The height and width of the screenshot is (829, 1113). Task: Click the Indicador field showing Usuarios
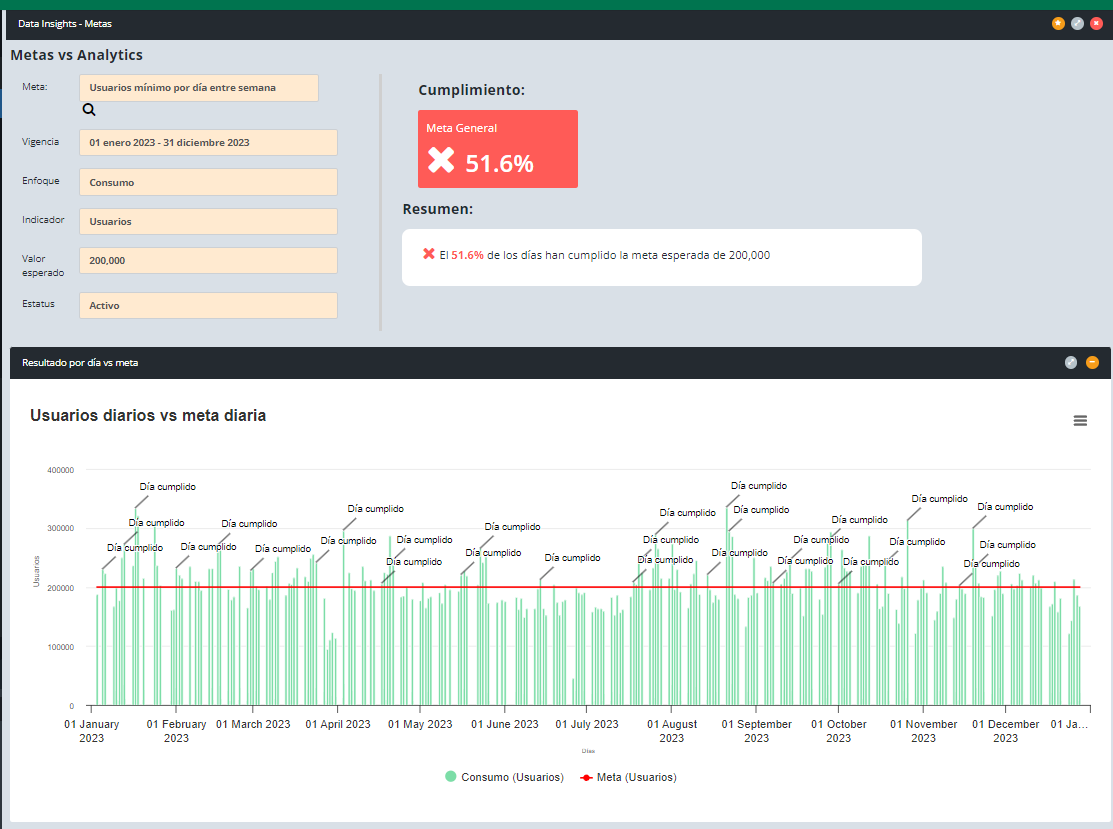point(208,222)
